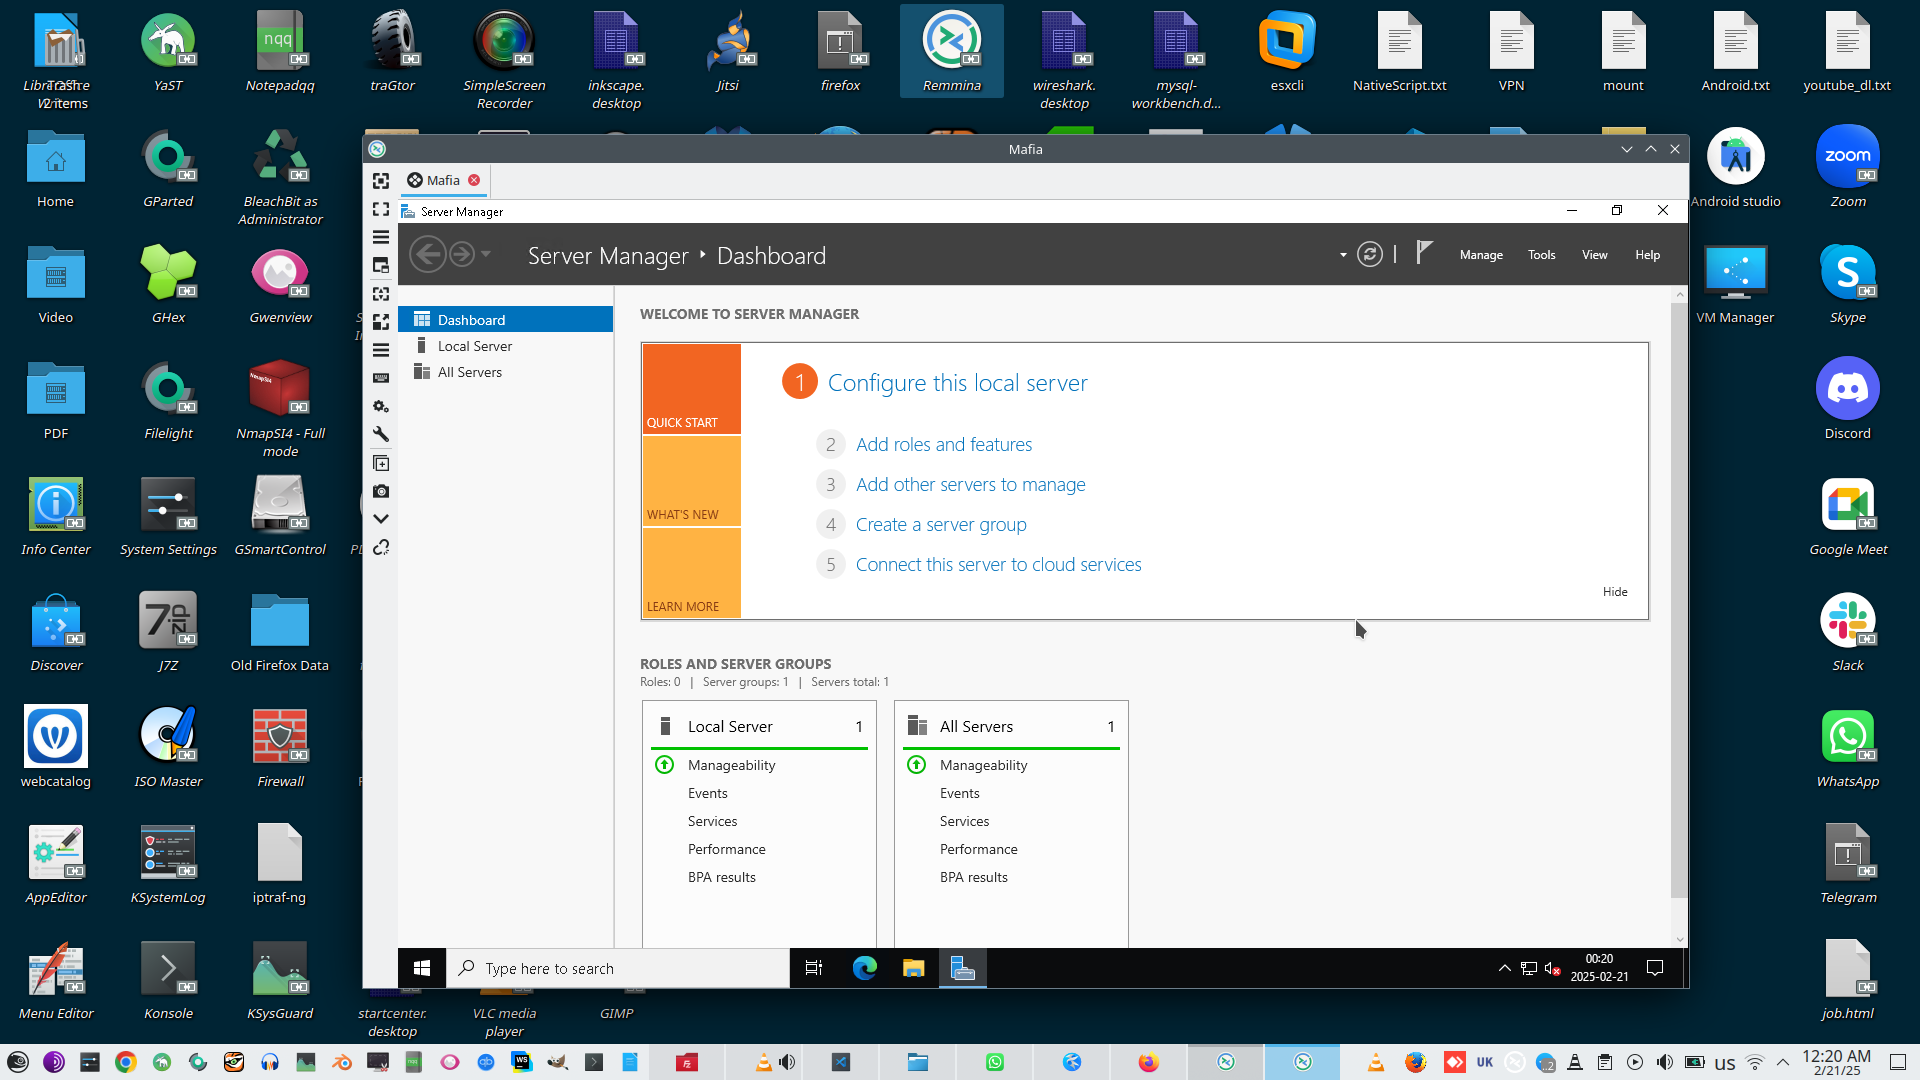The width and height of the screenshot is (1920, 1080).
Task: Click the duplicate session icon
Action: tap(381, 463)
